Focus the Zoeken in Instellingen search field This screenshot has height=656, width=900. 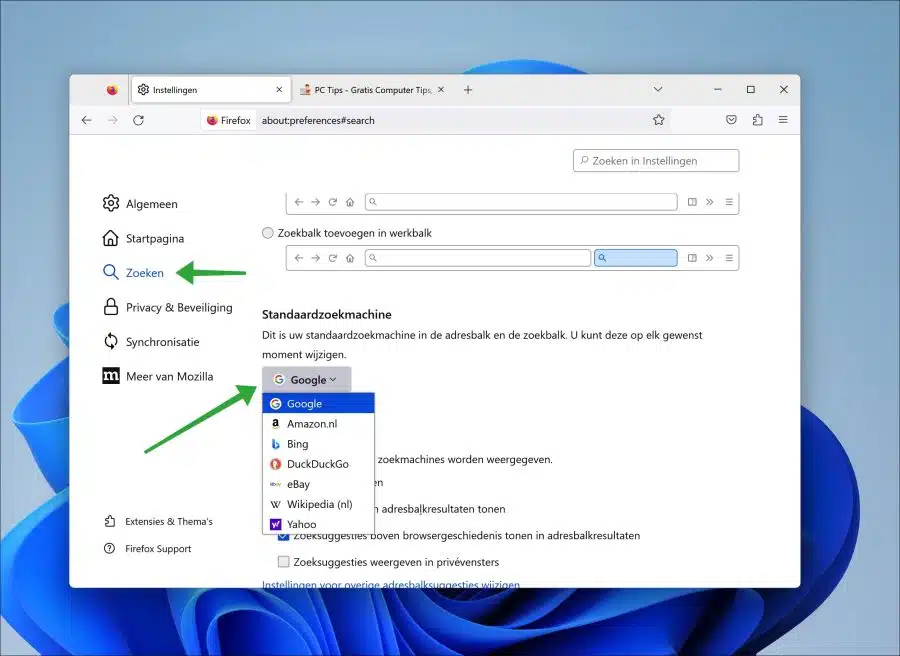(x=656, y=161)
